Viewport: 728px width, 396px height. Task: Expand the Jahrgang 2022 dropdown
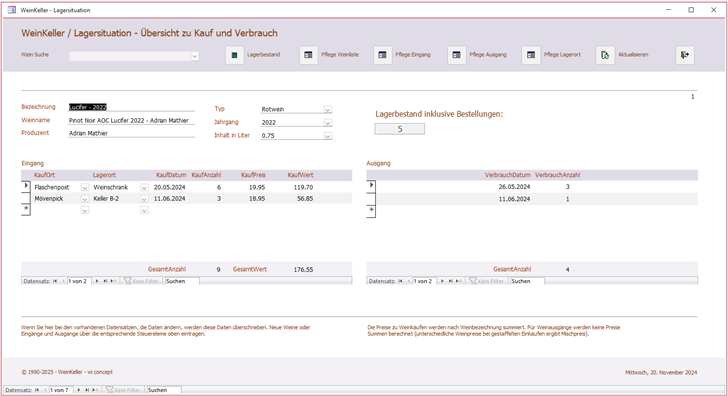click(328, 123)
